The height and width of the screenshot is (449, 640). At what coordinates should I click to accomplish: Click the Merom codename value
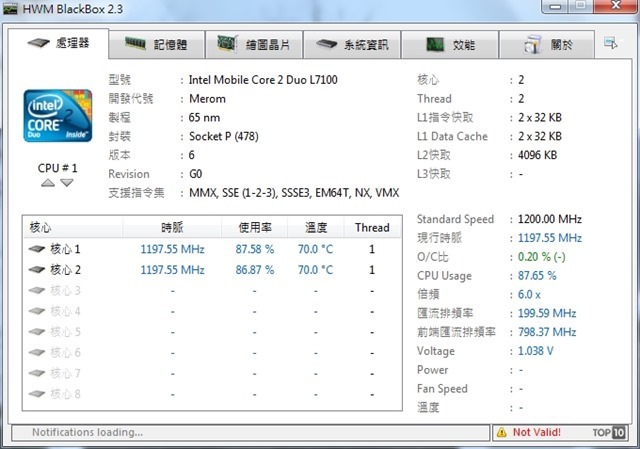[x=207, y=99]
